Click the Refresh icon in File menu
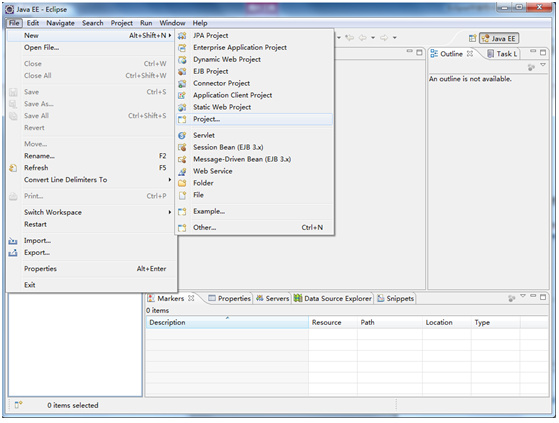Viewport: 559px width, 423px height. [x=13, y=168]
